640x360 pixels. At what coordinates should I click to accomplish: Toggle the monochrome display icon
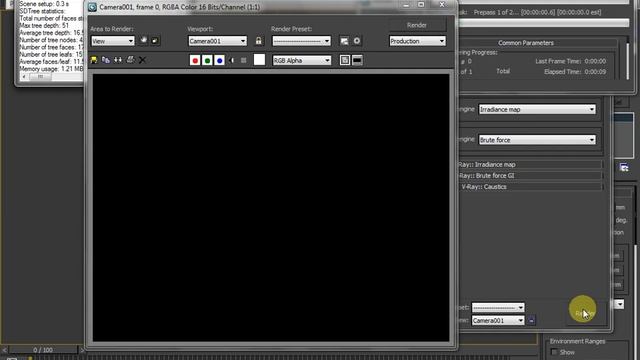244,60
